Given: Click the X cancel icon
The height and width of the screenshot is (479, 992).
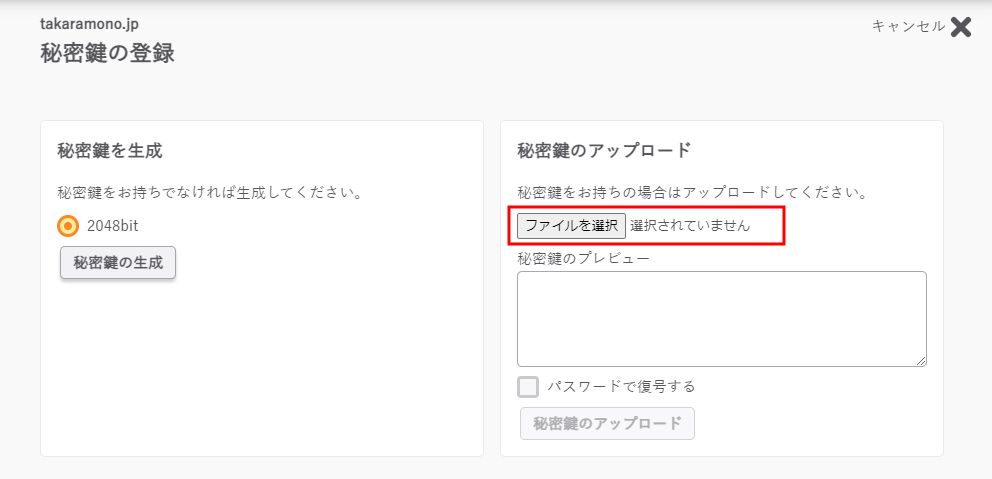Looking at the screenshot, I should [961, 27].
